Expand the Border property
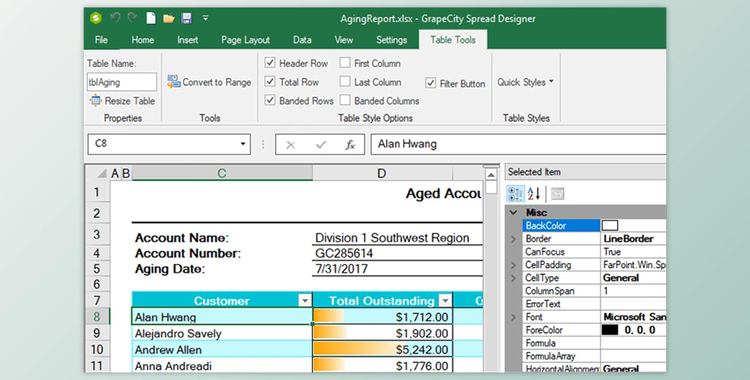The image size is (750, 380). (x=514, y=239)
